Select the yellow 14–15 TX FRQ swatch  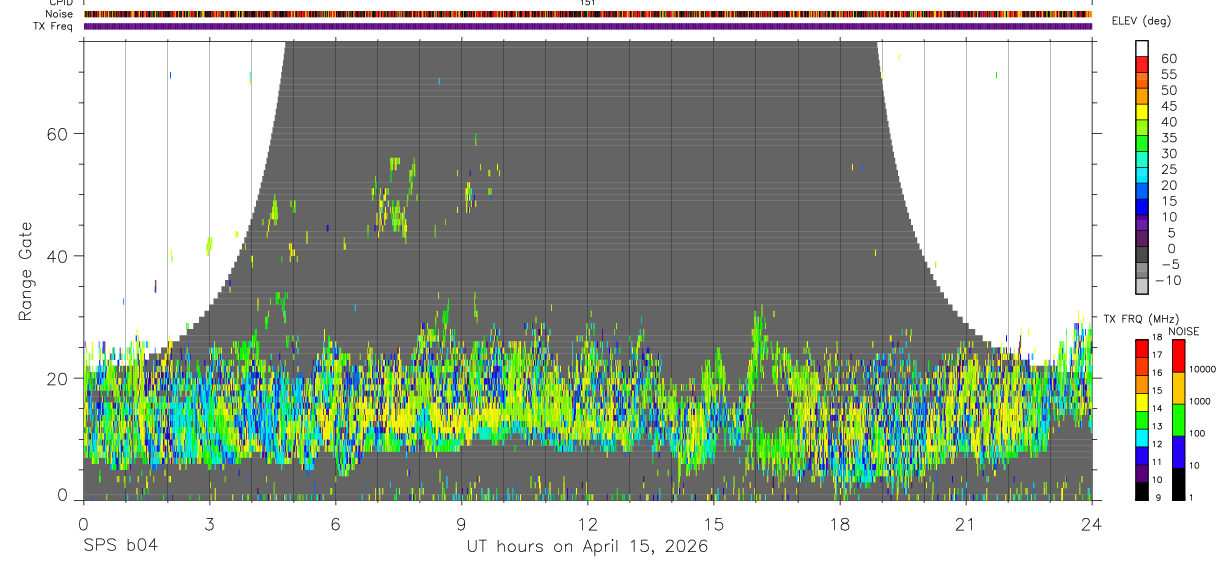coord(1142,401)
